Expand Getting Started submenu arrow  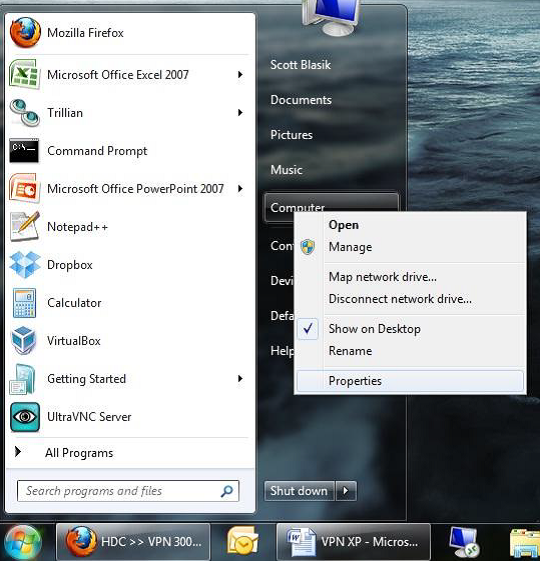click(240, 378)
